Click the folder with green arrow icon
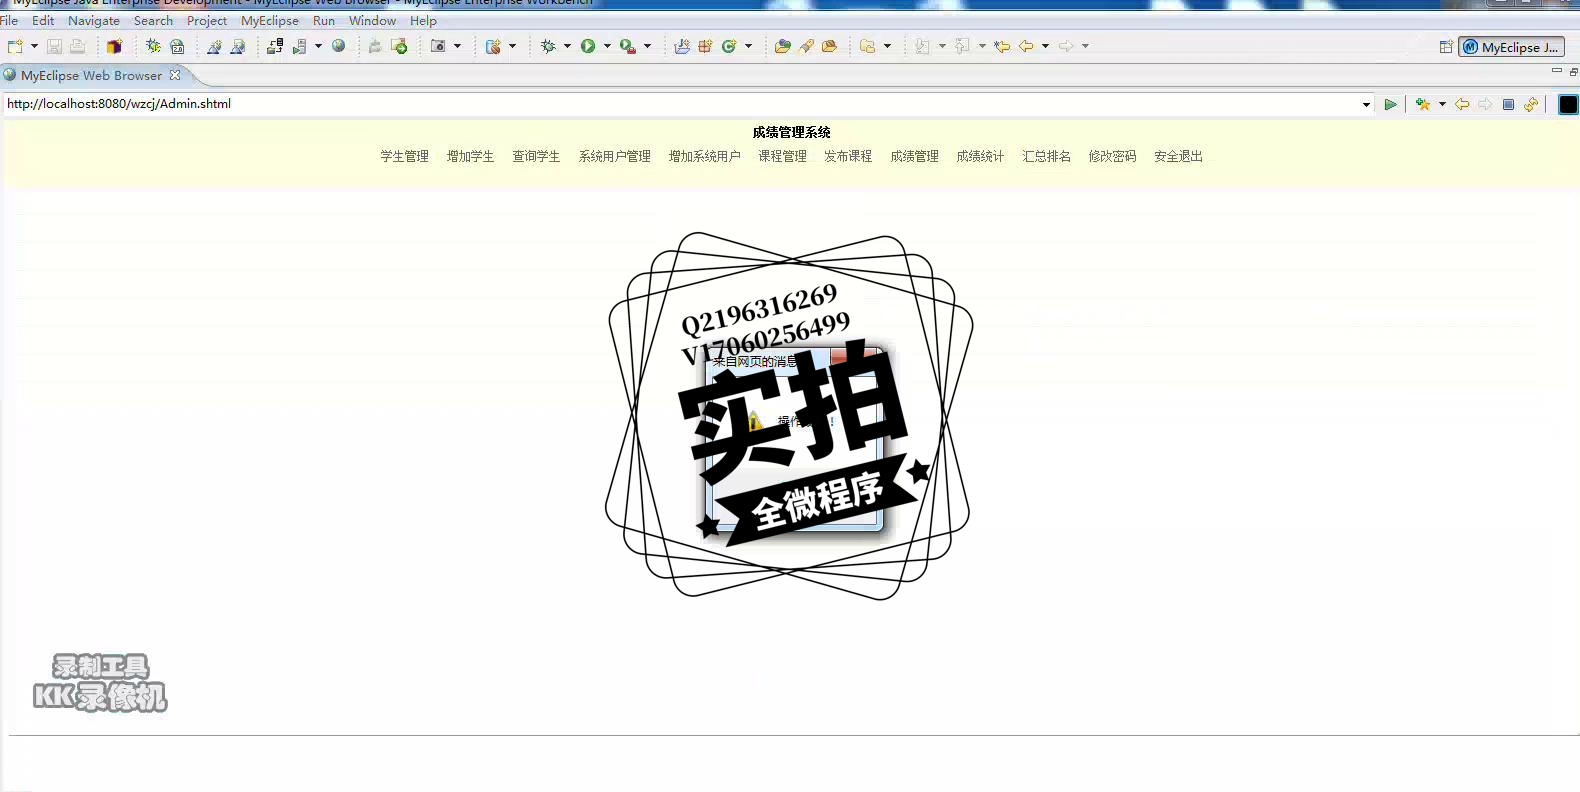This screenshot has height=792, width=1580. (x=399, y=46)
